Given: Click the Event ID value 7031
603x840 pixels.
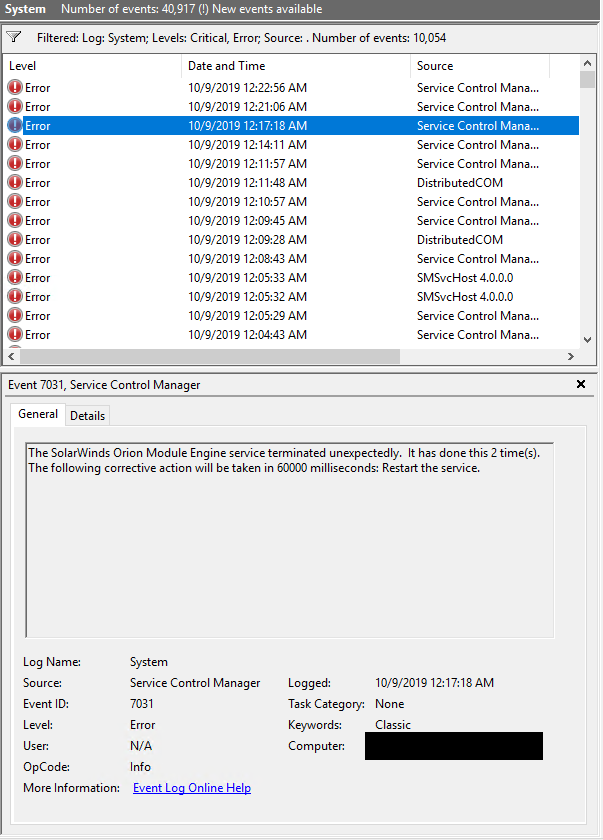Looking at the screenshot, I should (x=141, y=703).
